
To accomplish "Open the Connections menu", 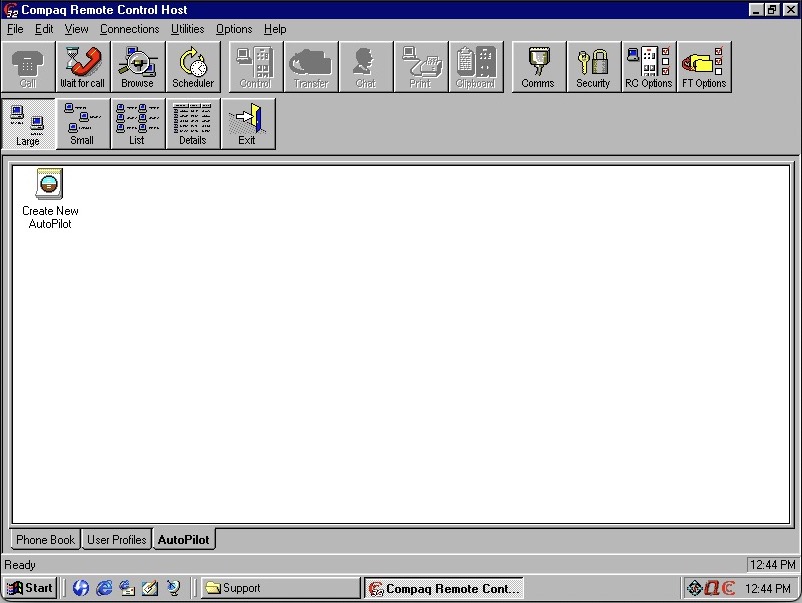I will coord(129,29).
